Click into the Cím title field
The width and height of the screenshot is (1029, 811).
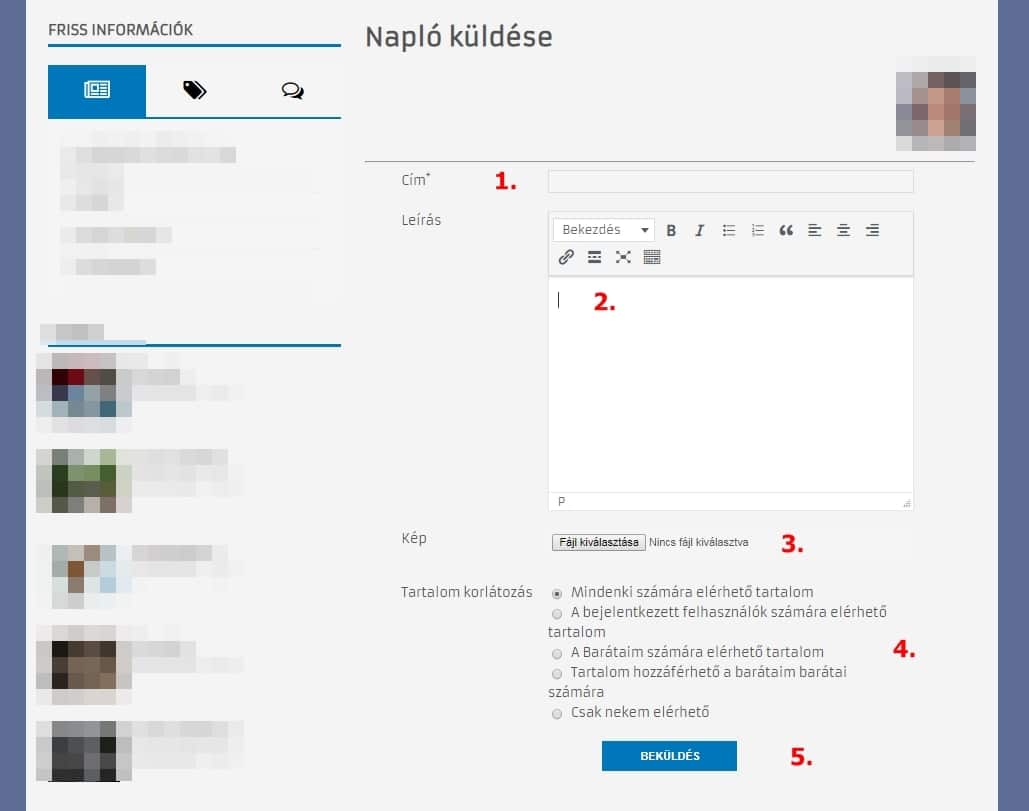(730, 181)
